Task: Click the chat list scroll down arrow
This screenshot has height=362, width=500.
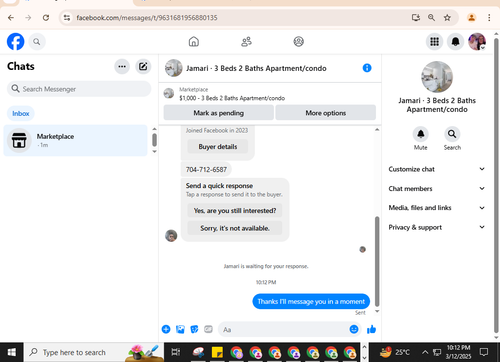Action: point(154,151)
